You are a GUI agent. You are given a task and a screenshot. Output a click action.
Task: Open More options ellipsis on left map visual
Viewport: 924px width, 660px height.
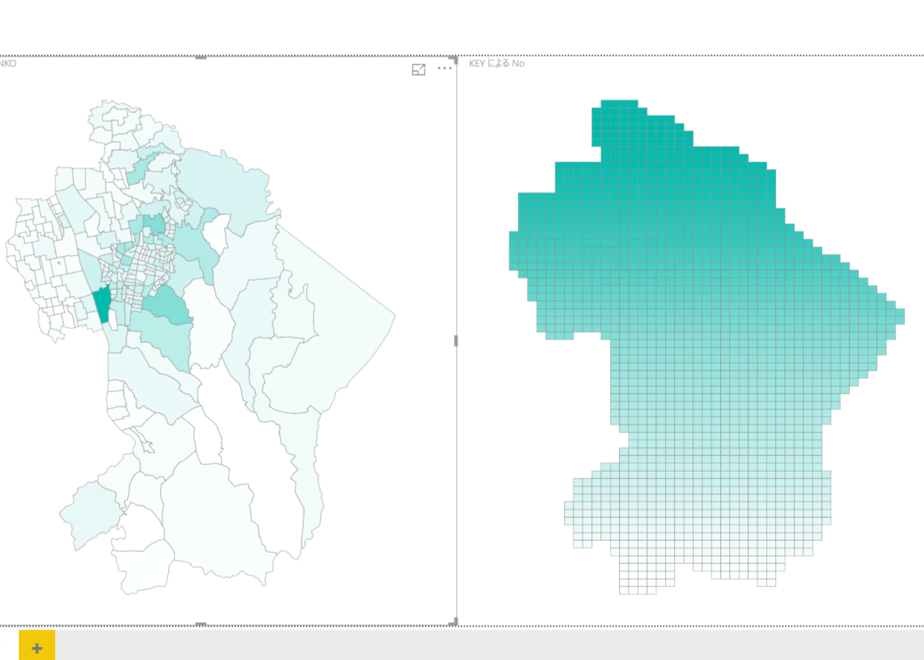click(445, 68)
